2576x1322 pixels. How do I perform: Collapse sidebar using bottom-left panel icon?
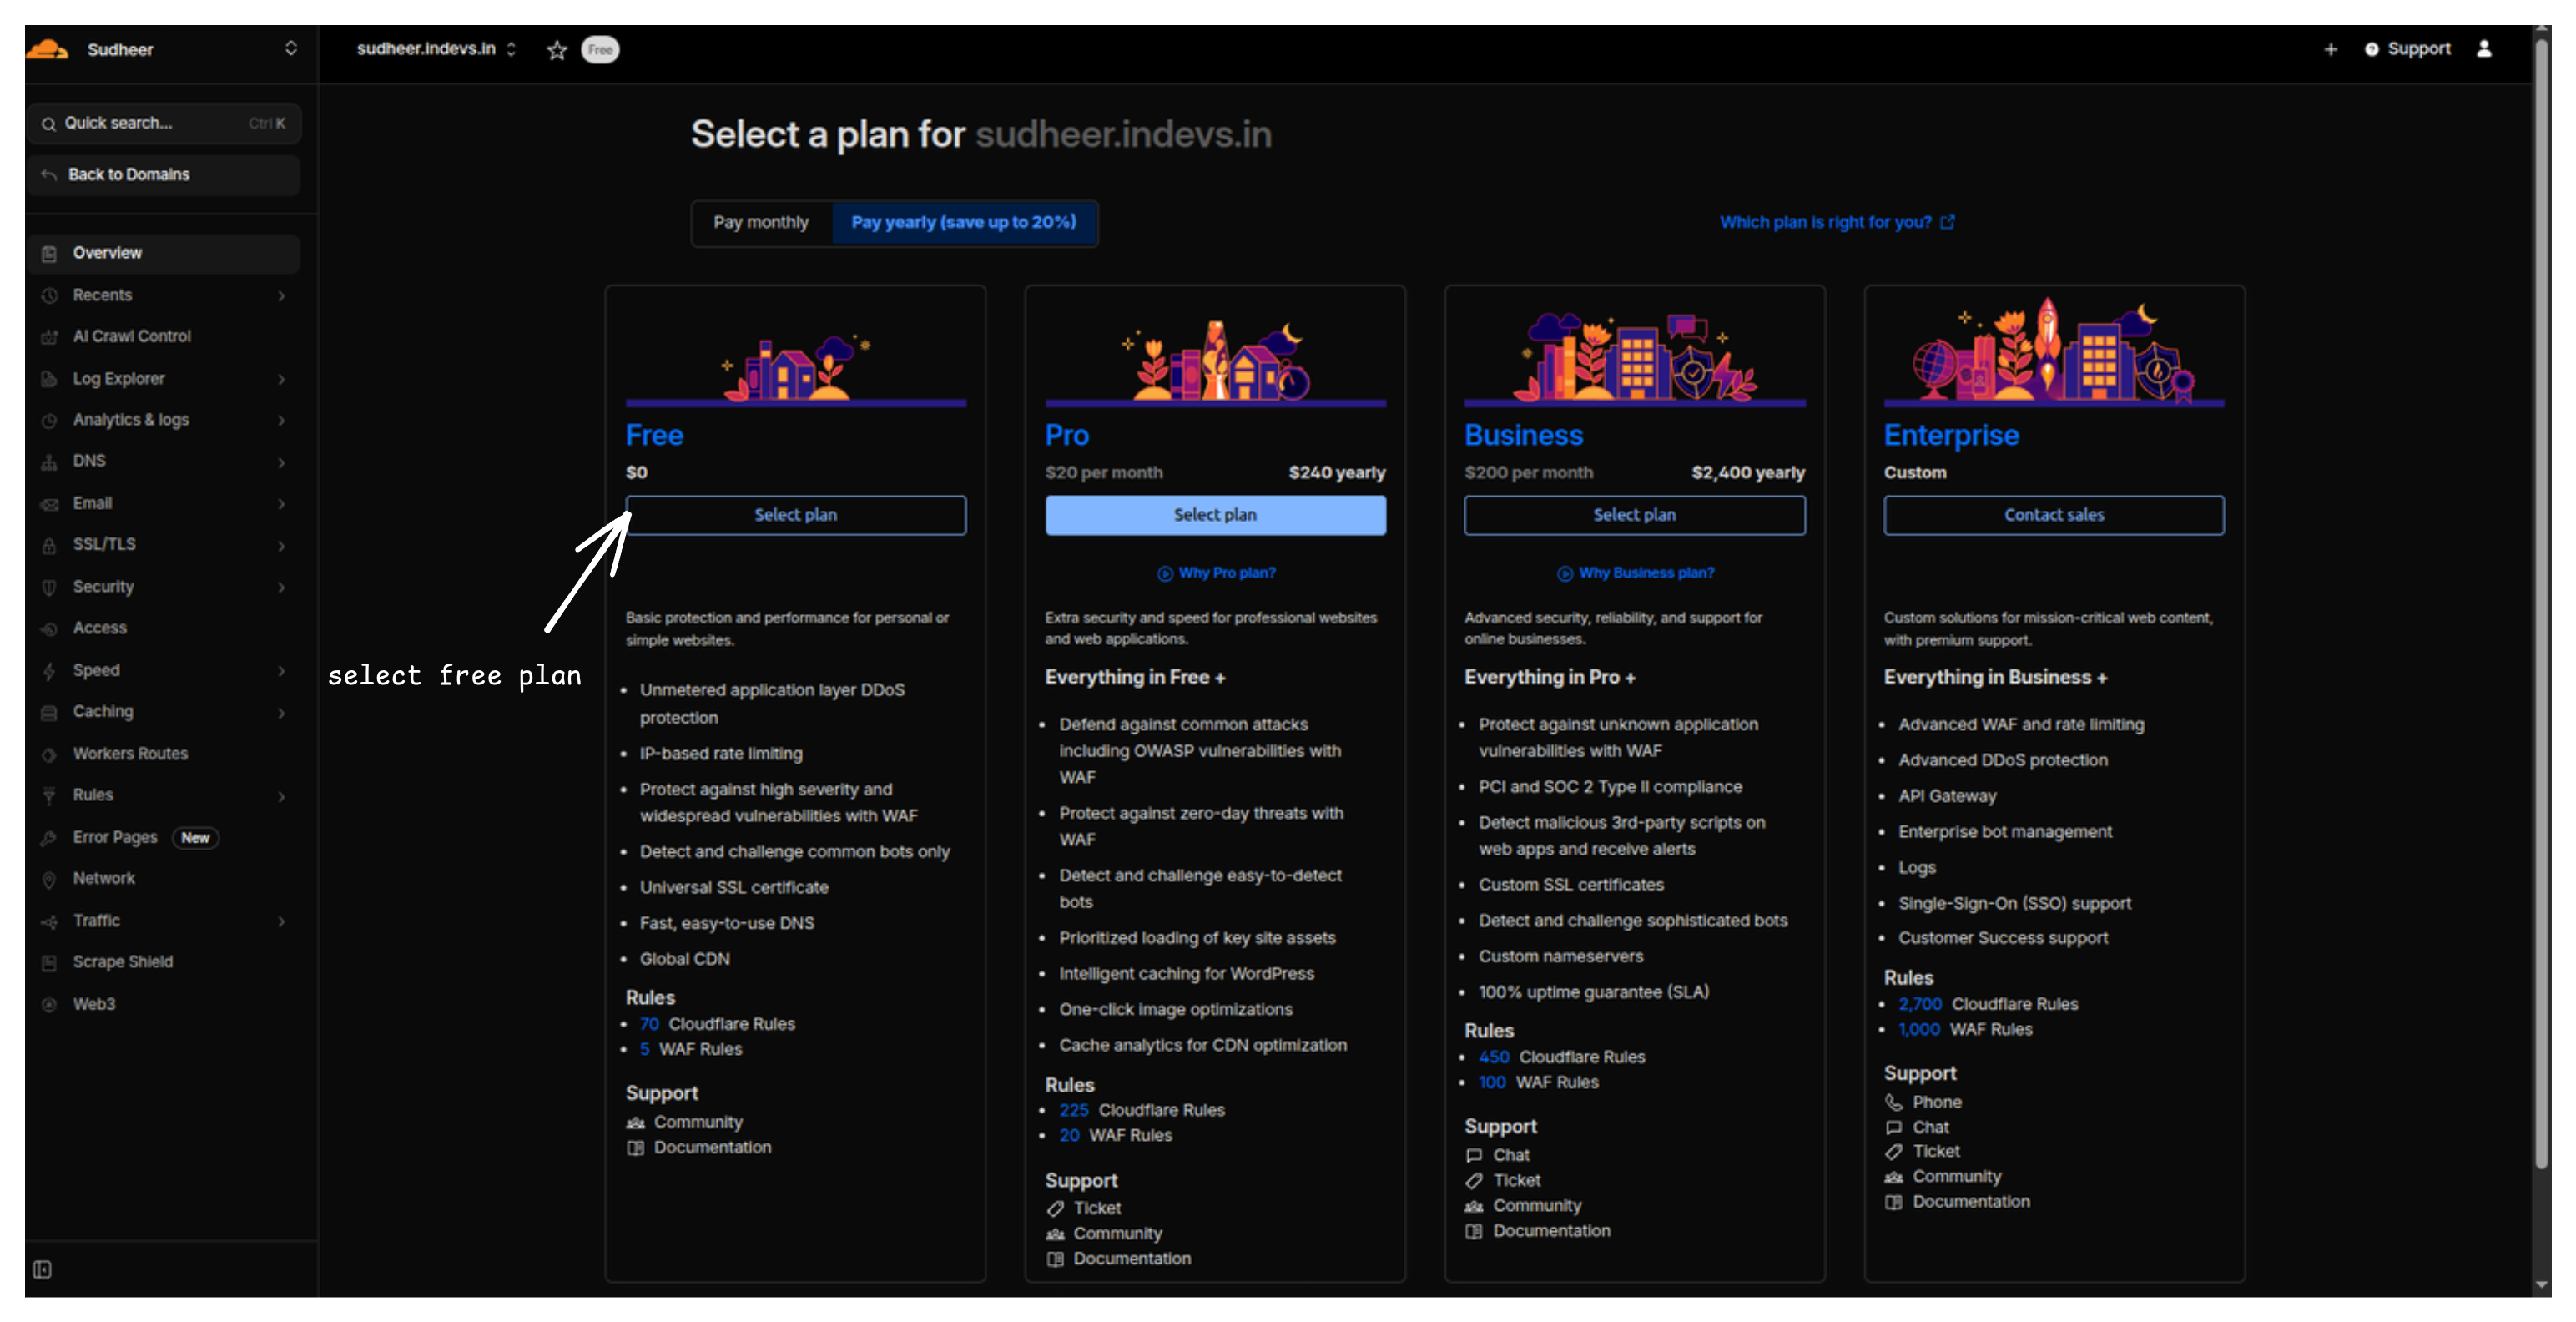point(42,1269)
